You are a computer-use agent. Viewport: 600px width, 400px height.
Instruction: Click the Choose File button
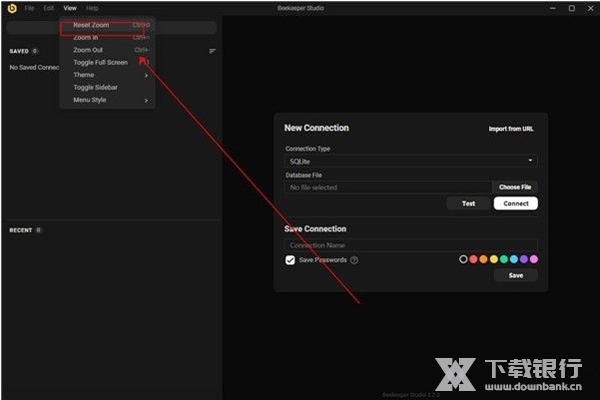[x=515, y=187]
